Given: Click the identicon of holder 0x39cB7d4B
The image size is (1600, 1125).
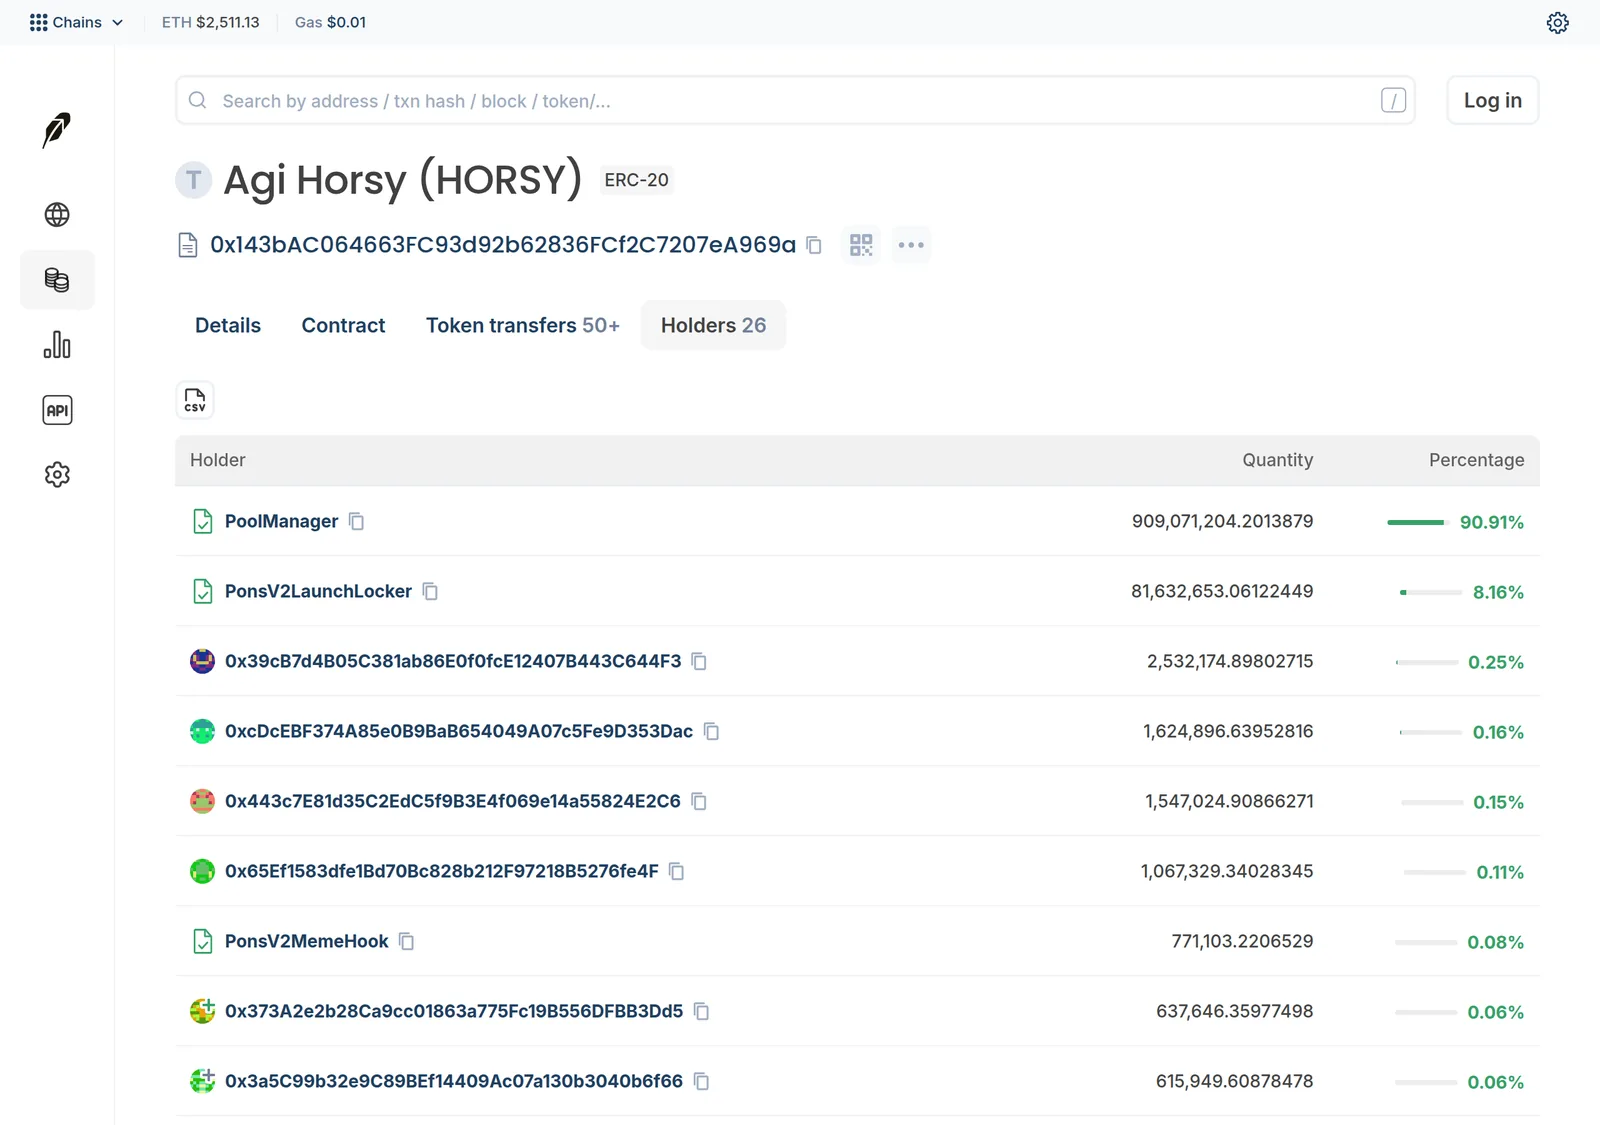Looking at the screenshot, I should (202, 661).
